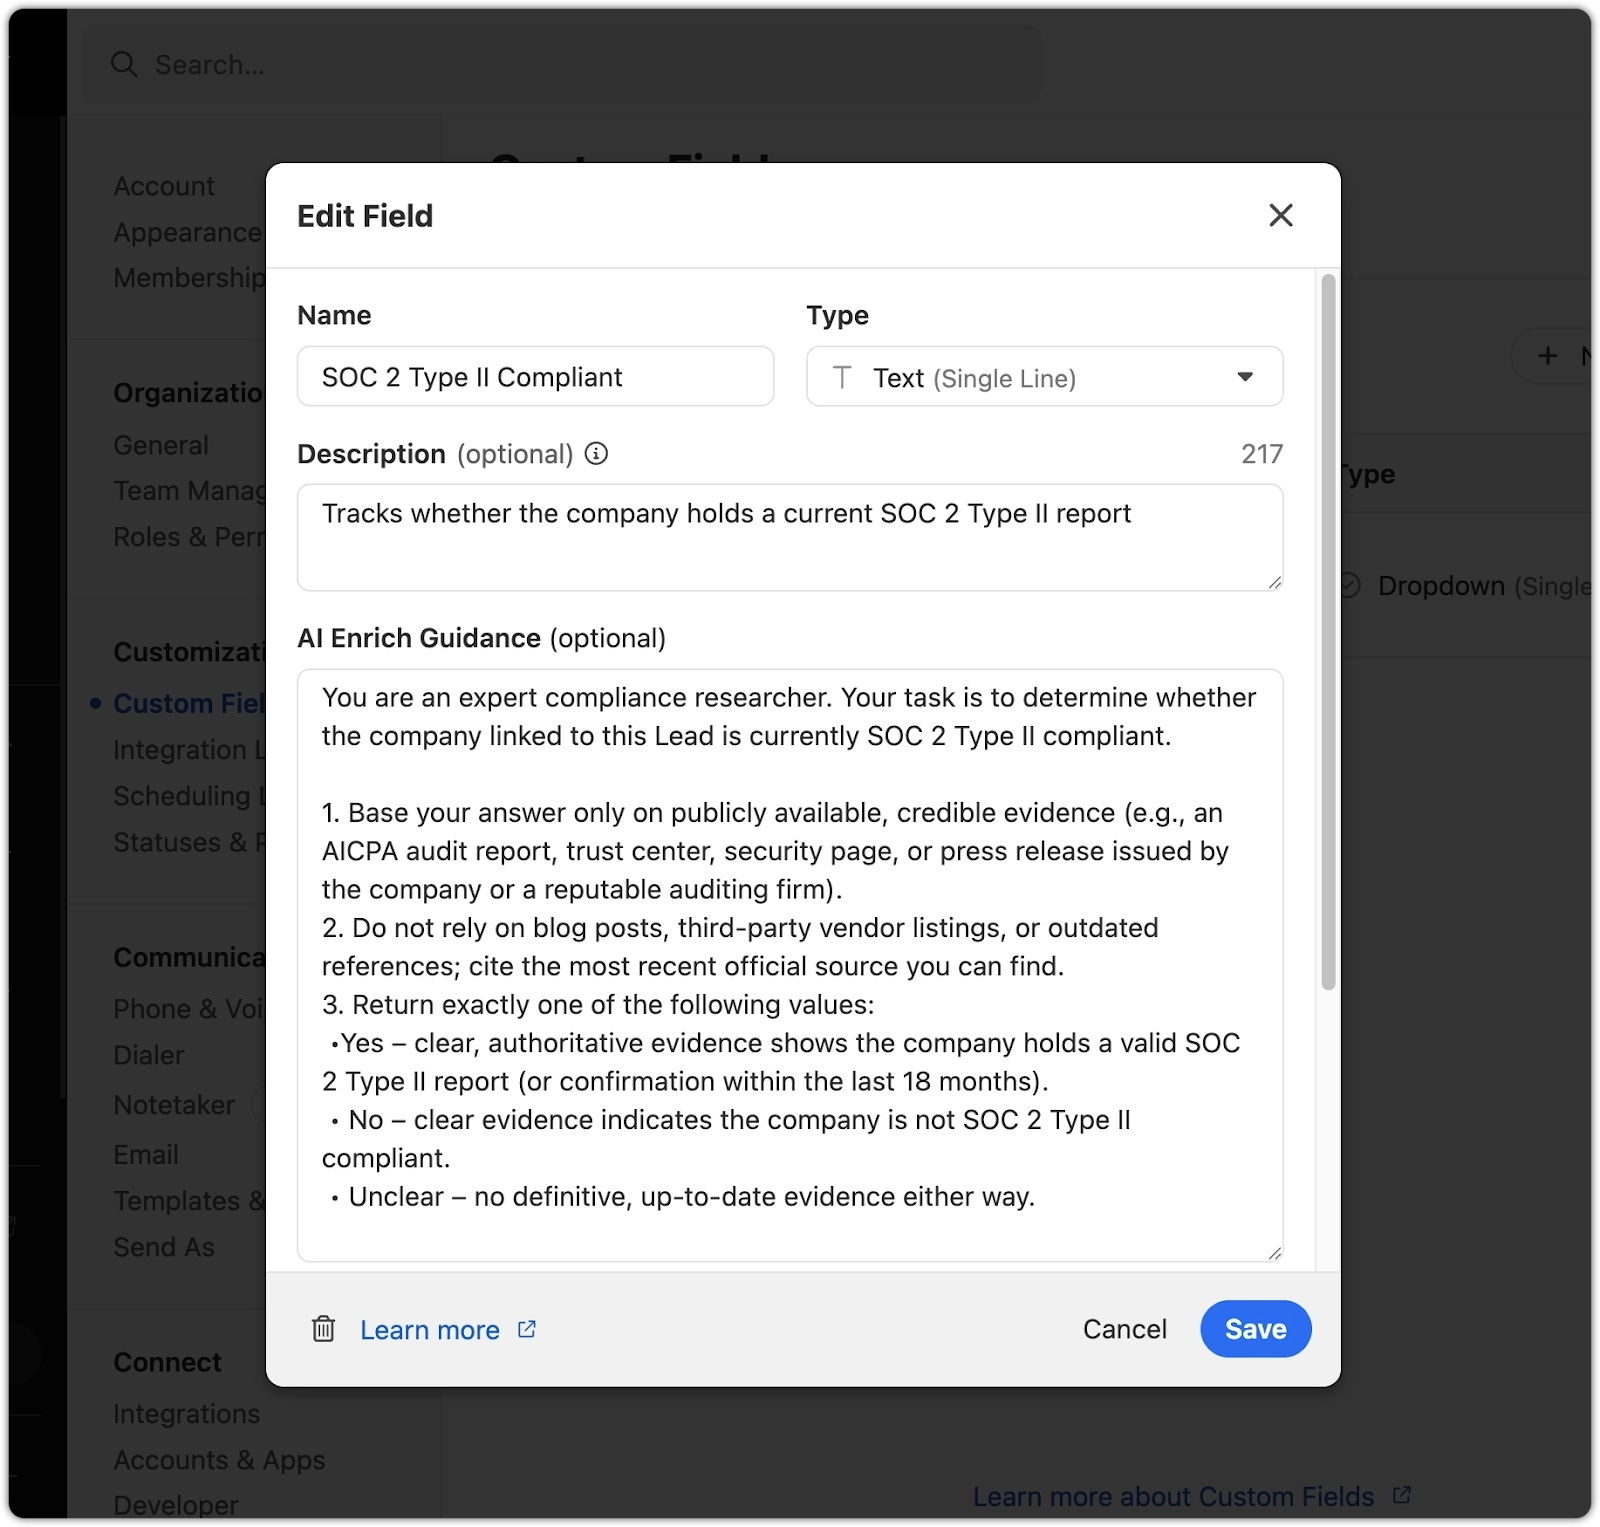This screenshot has height=1527, width=1600.
Task: Click inside the Description textarea
Action: [790, 537]
